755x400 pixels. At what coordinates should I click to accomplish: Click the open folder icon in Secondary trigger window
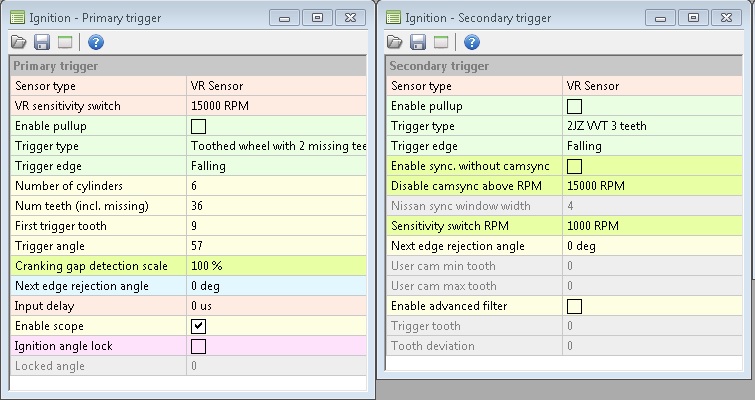click(x=395, y=42)
